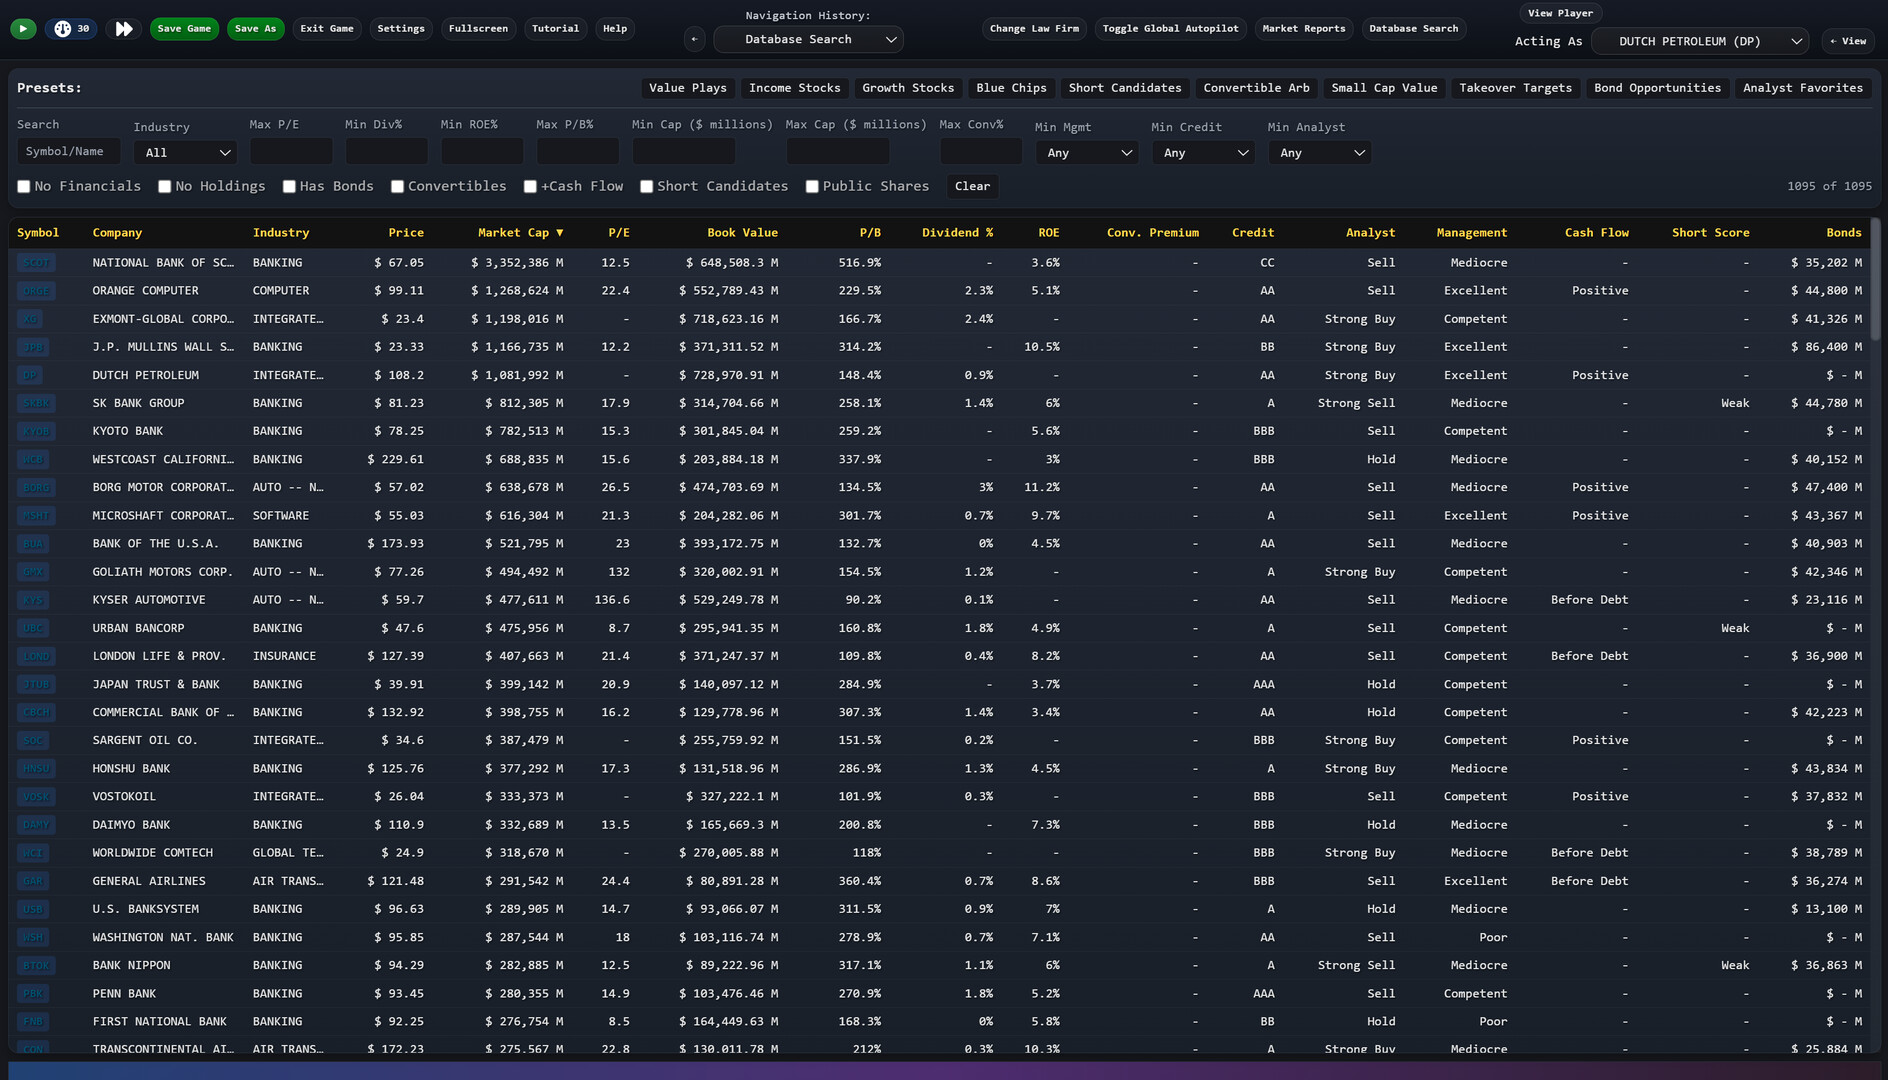Switch to the Blue Chips preset
This screenshot has height=1080, width=1888.
click(x=1011, y=88)
